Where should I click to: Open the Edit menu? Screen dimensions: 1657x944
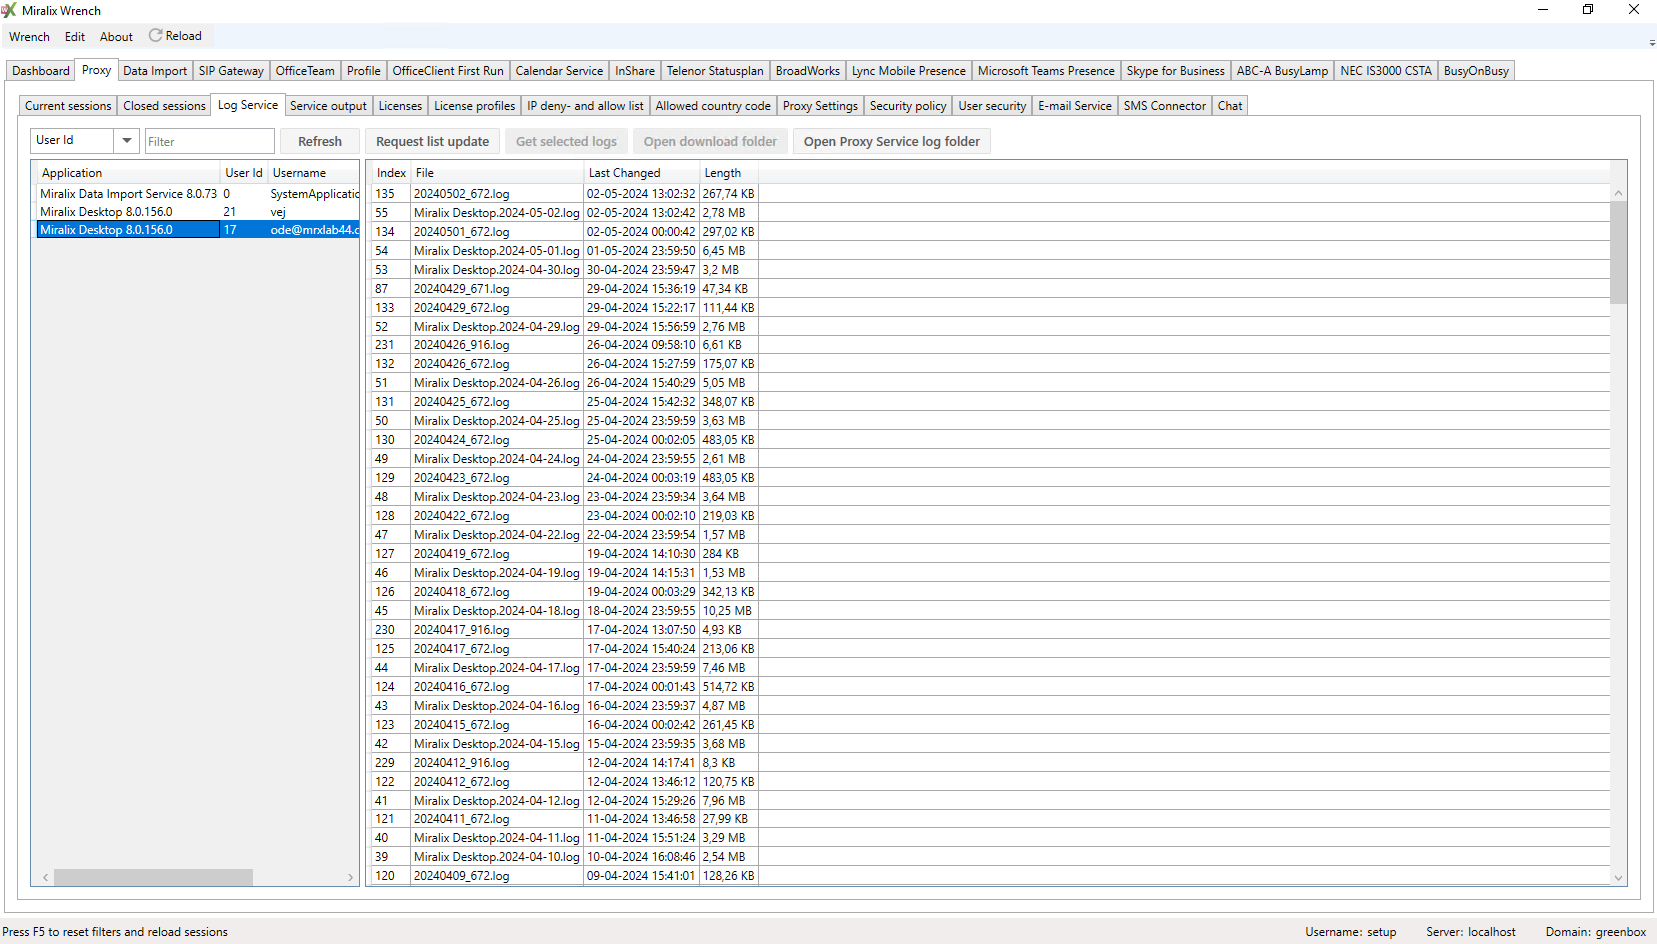[75, 37]
